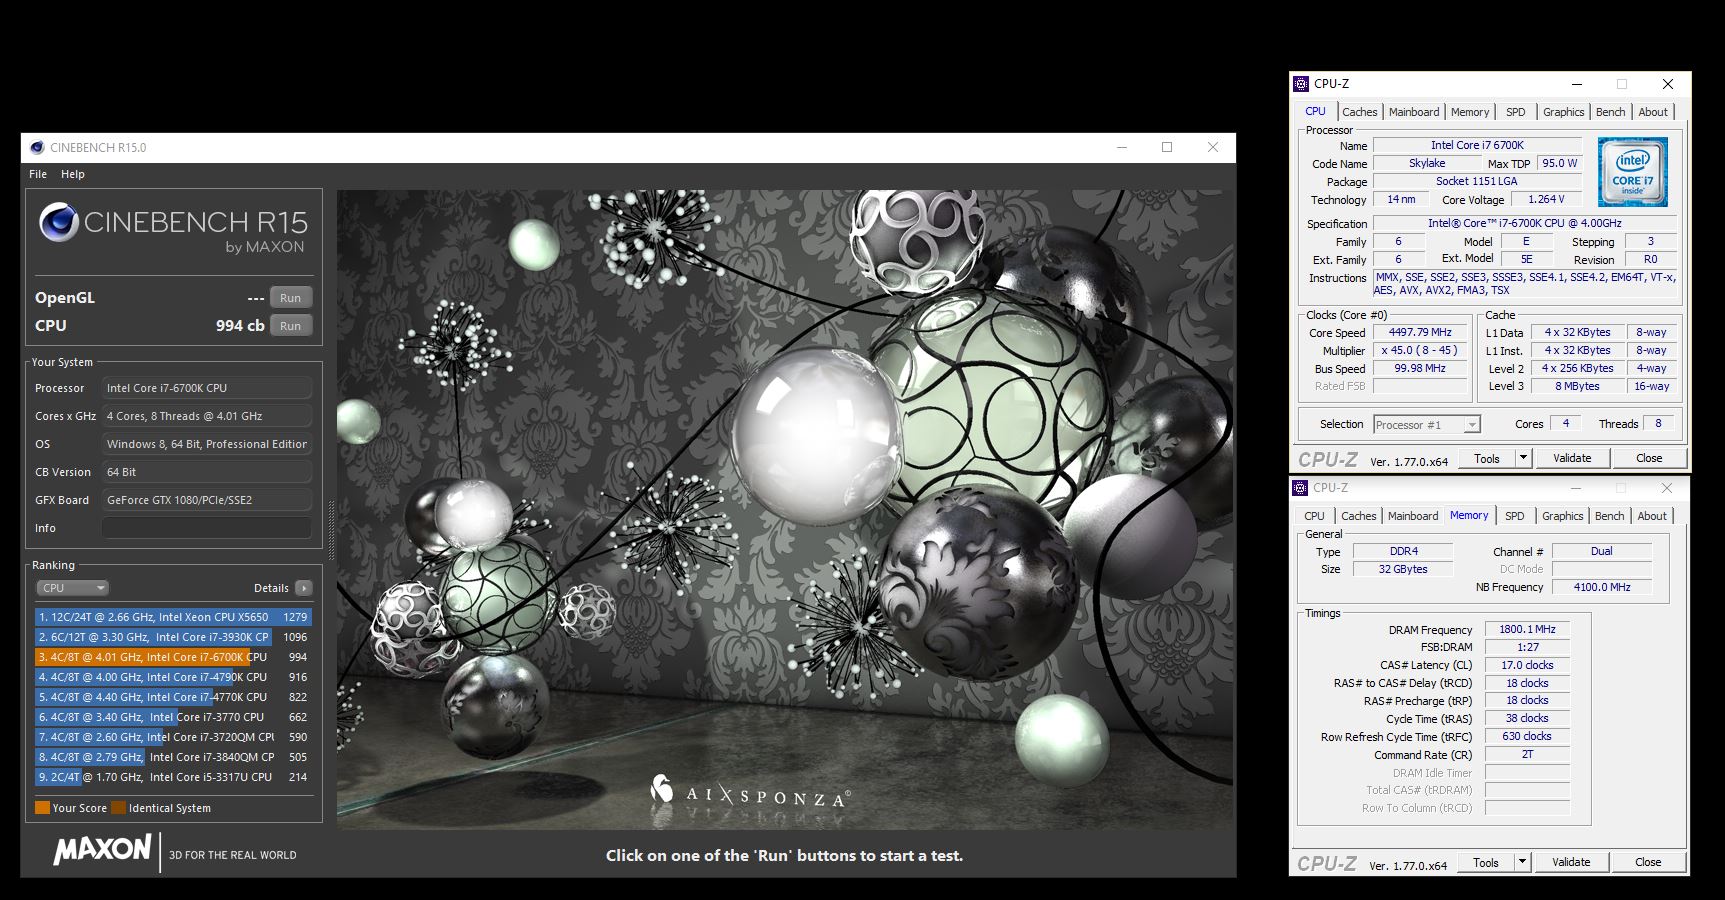Select ranking row Core i7-3930K

pos(173,637)
